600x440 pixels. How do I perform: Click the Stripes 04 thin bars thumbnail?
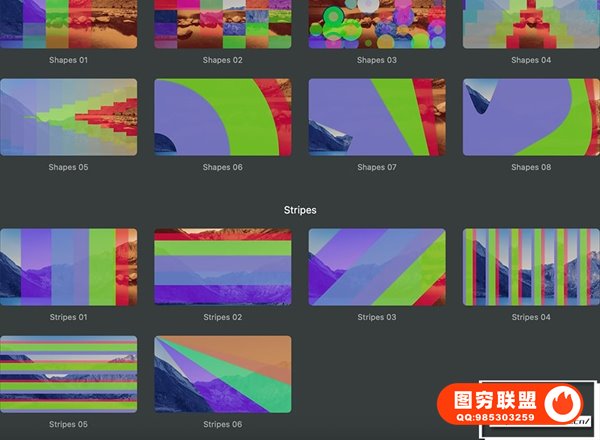point(531,267)
